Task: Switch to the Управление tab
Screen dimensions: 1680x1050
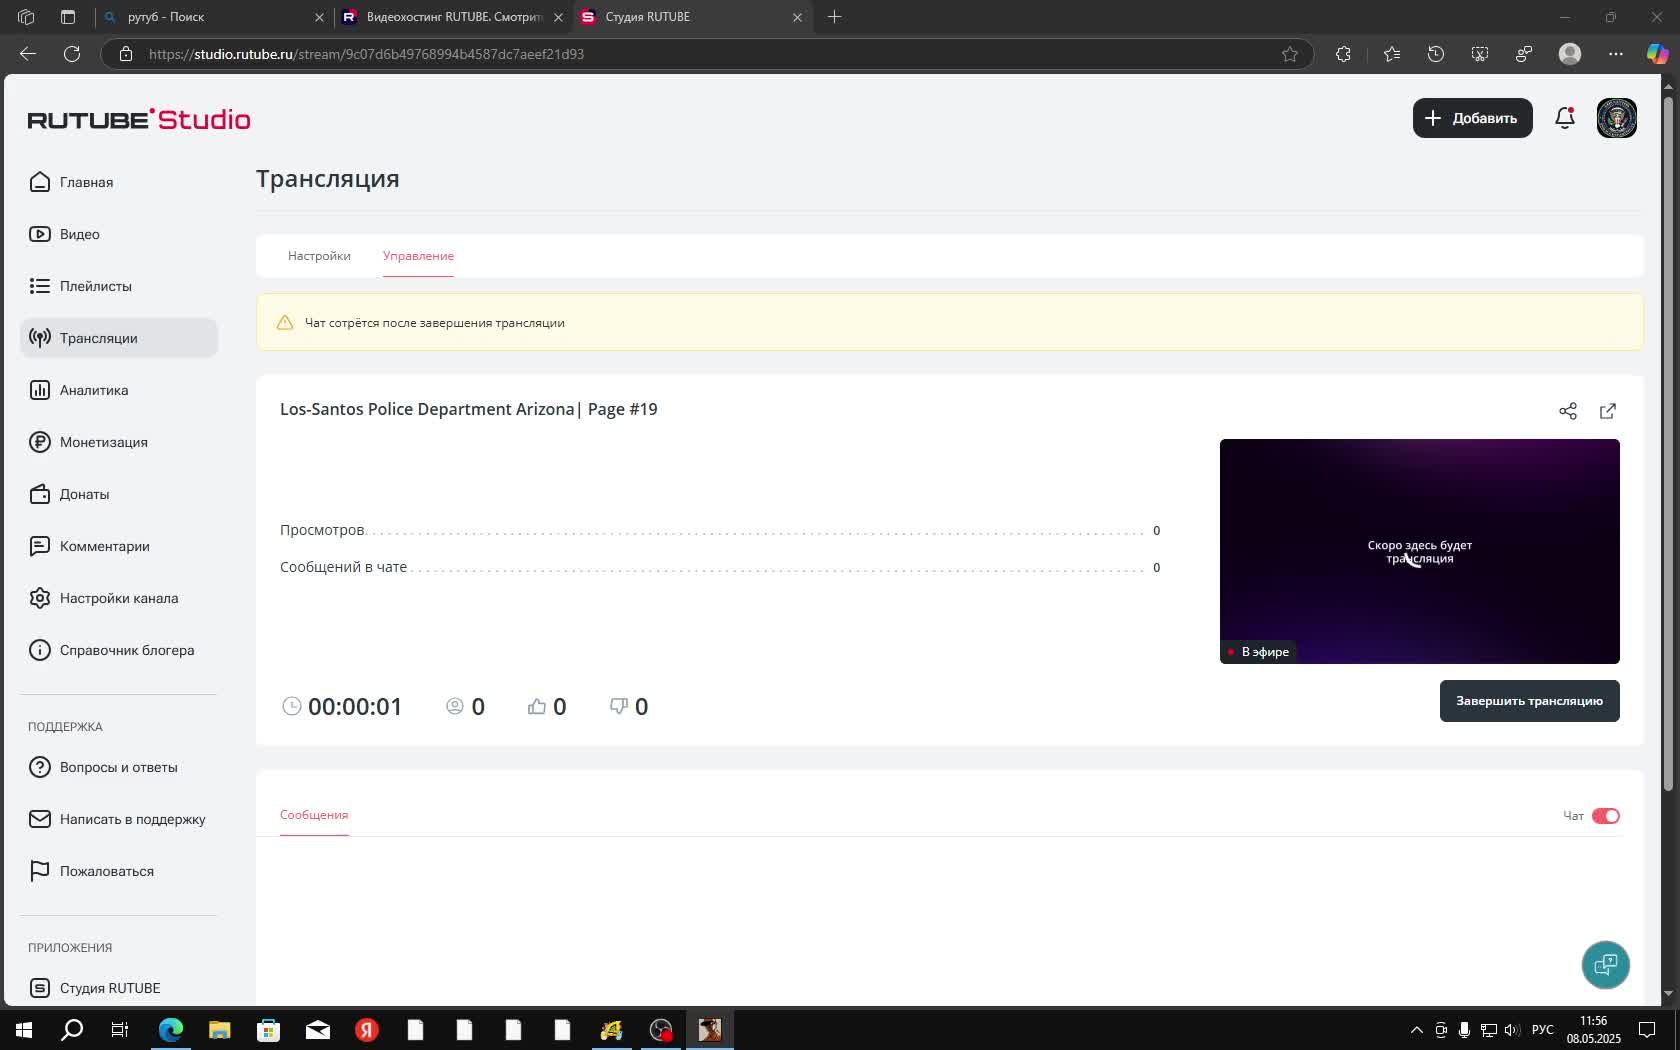Action: point(418,256)
